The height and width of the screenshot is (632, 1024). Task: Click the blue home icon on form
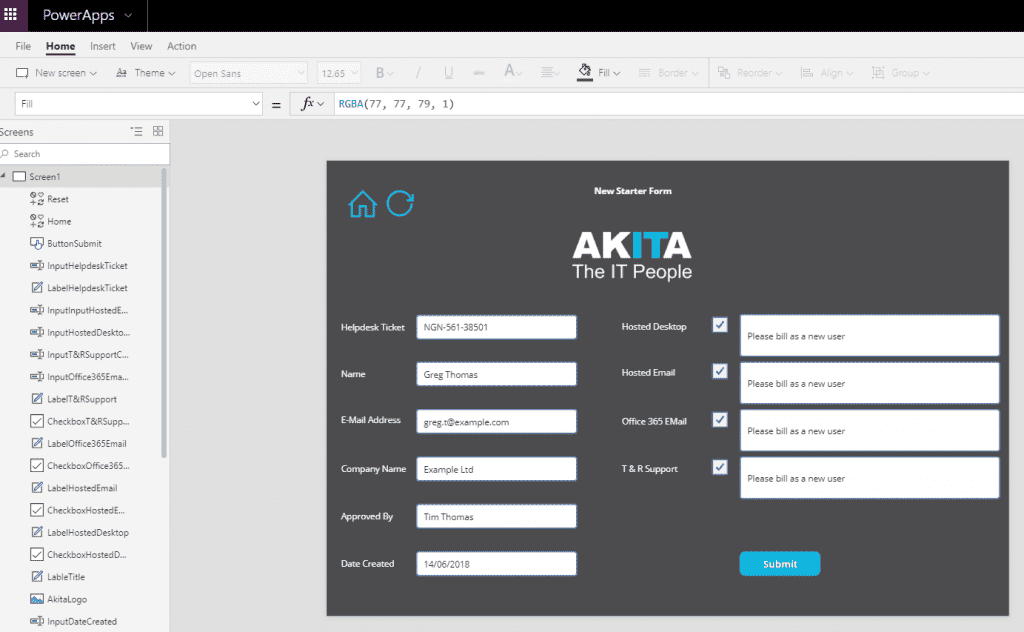(x=362, y=204)
